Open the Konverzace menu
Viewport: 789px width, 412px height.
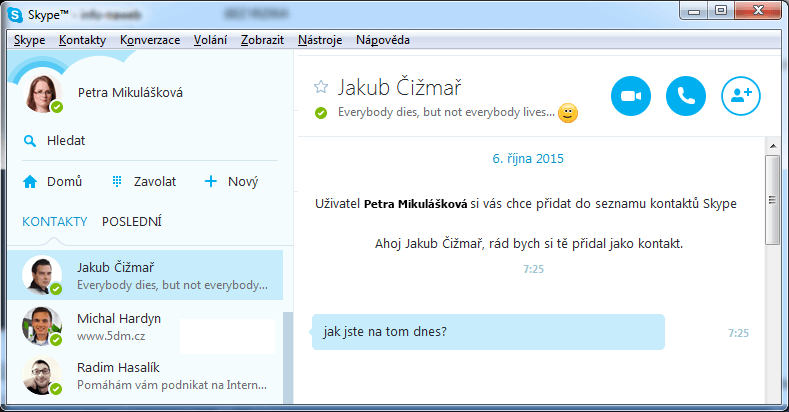pyautogui.click(x=150, y=40)
